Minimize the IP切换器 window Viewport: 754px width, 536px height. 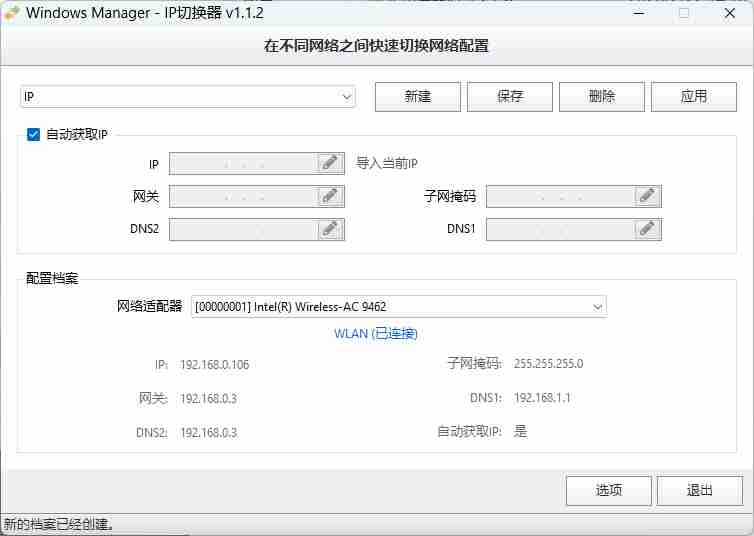click(639, 14)
